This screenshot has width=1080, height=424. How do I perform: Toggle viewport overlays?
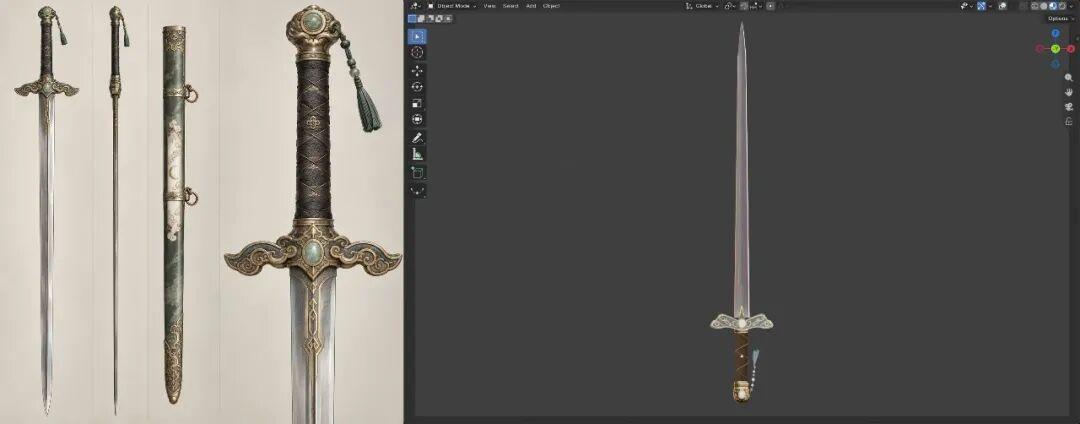(x=1003, y=6)
